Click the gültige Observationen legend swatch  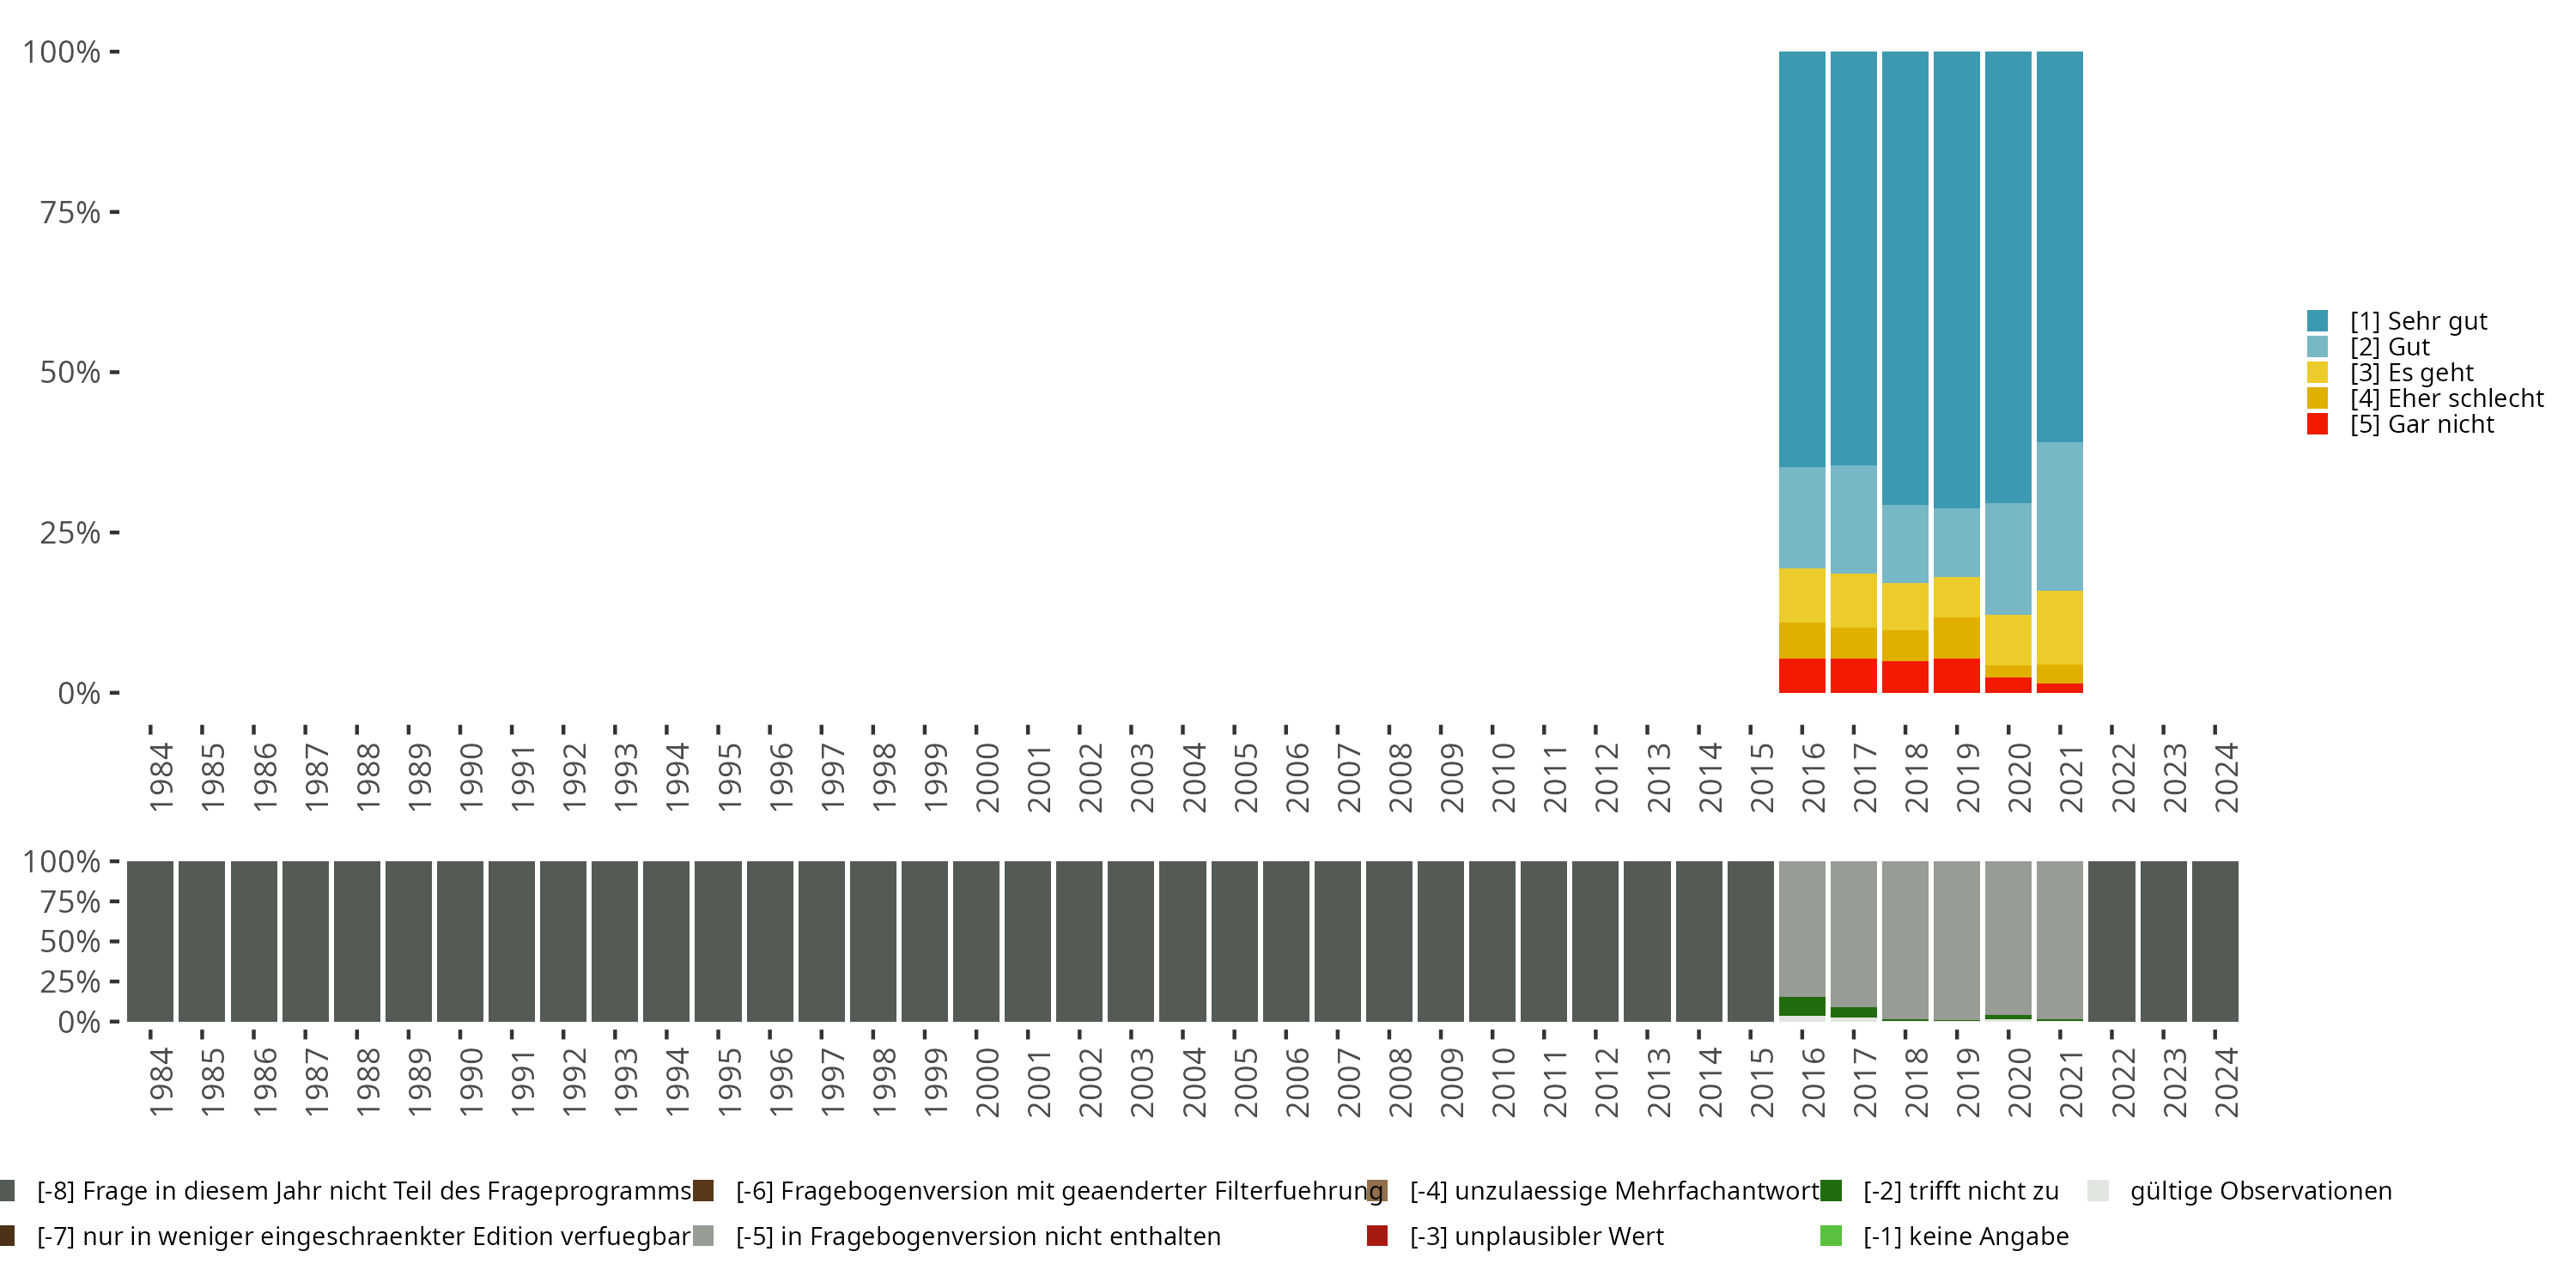point(2098,1190)
